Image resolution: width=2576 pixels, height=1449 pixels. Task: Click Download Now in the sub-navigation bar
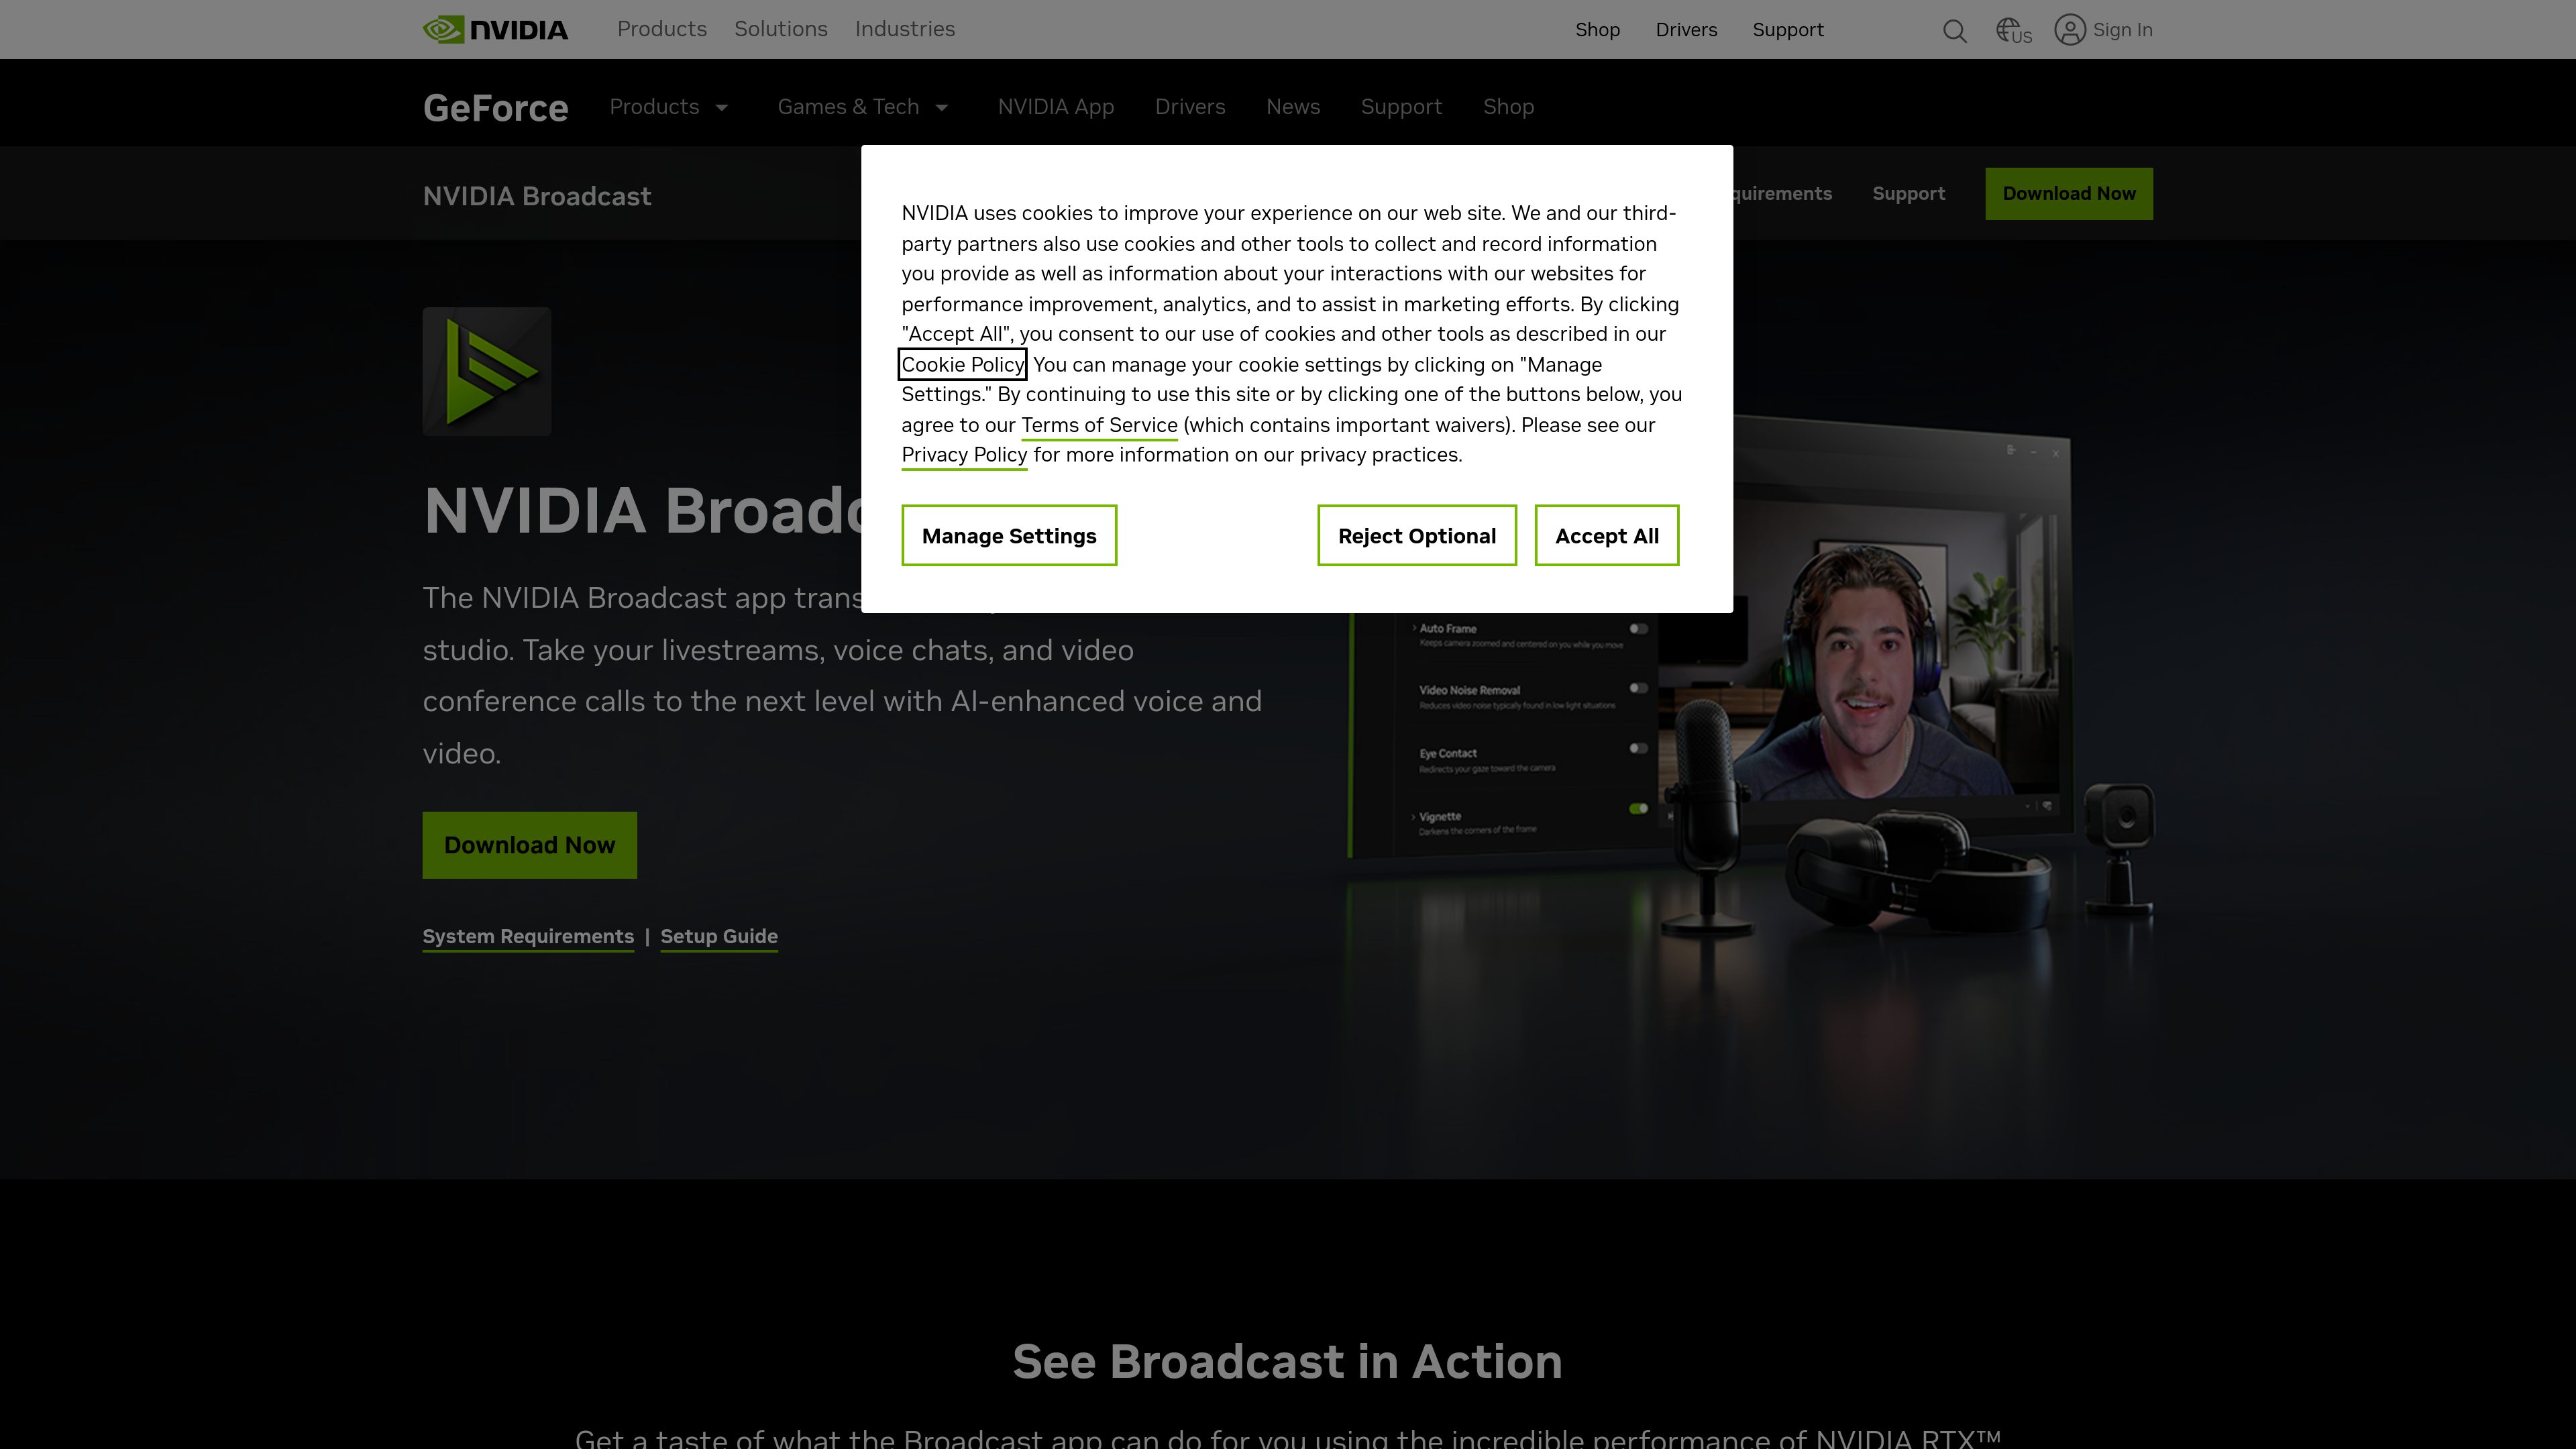[2068, 193]
